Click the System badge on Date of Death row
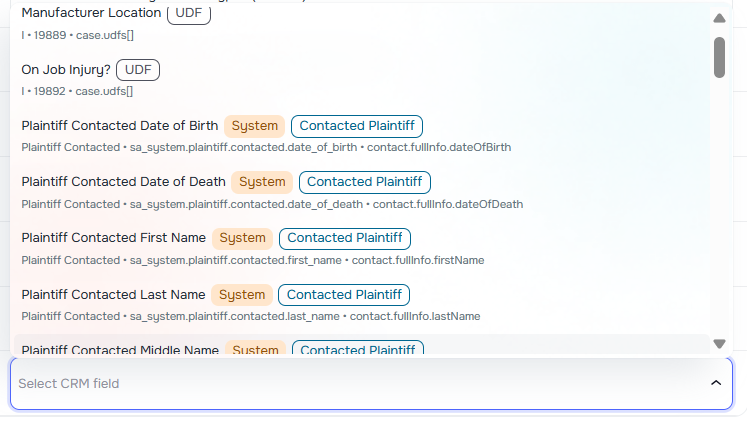This screenshot has height=431, width=747. 262,182
